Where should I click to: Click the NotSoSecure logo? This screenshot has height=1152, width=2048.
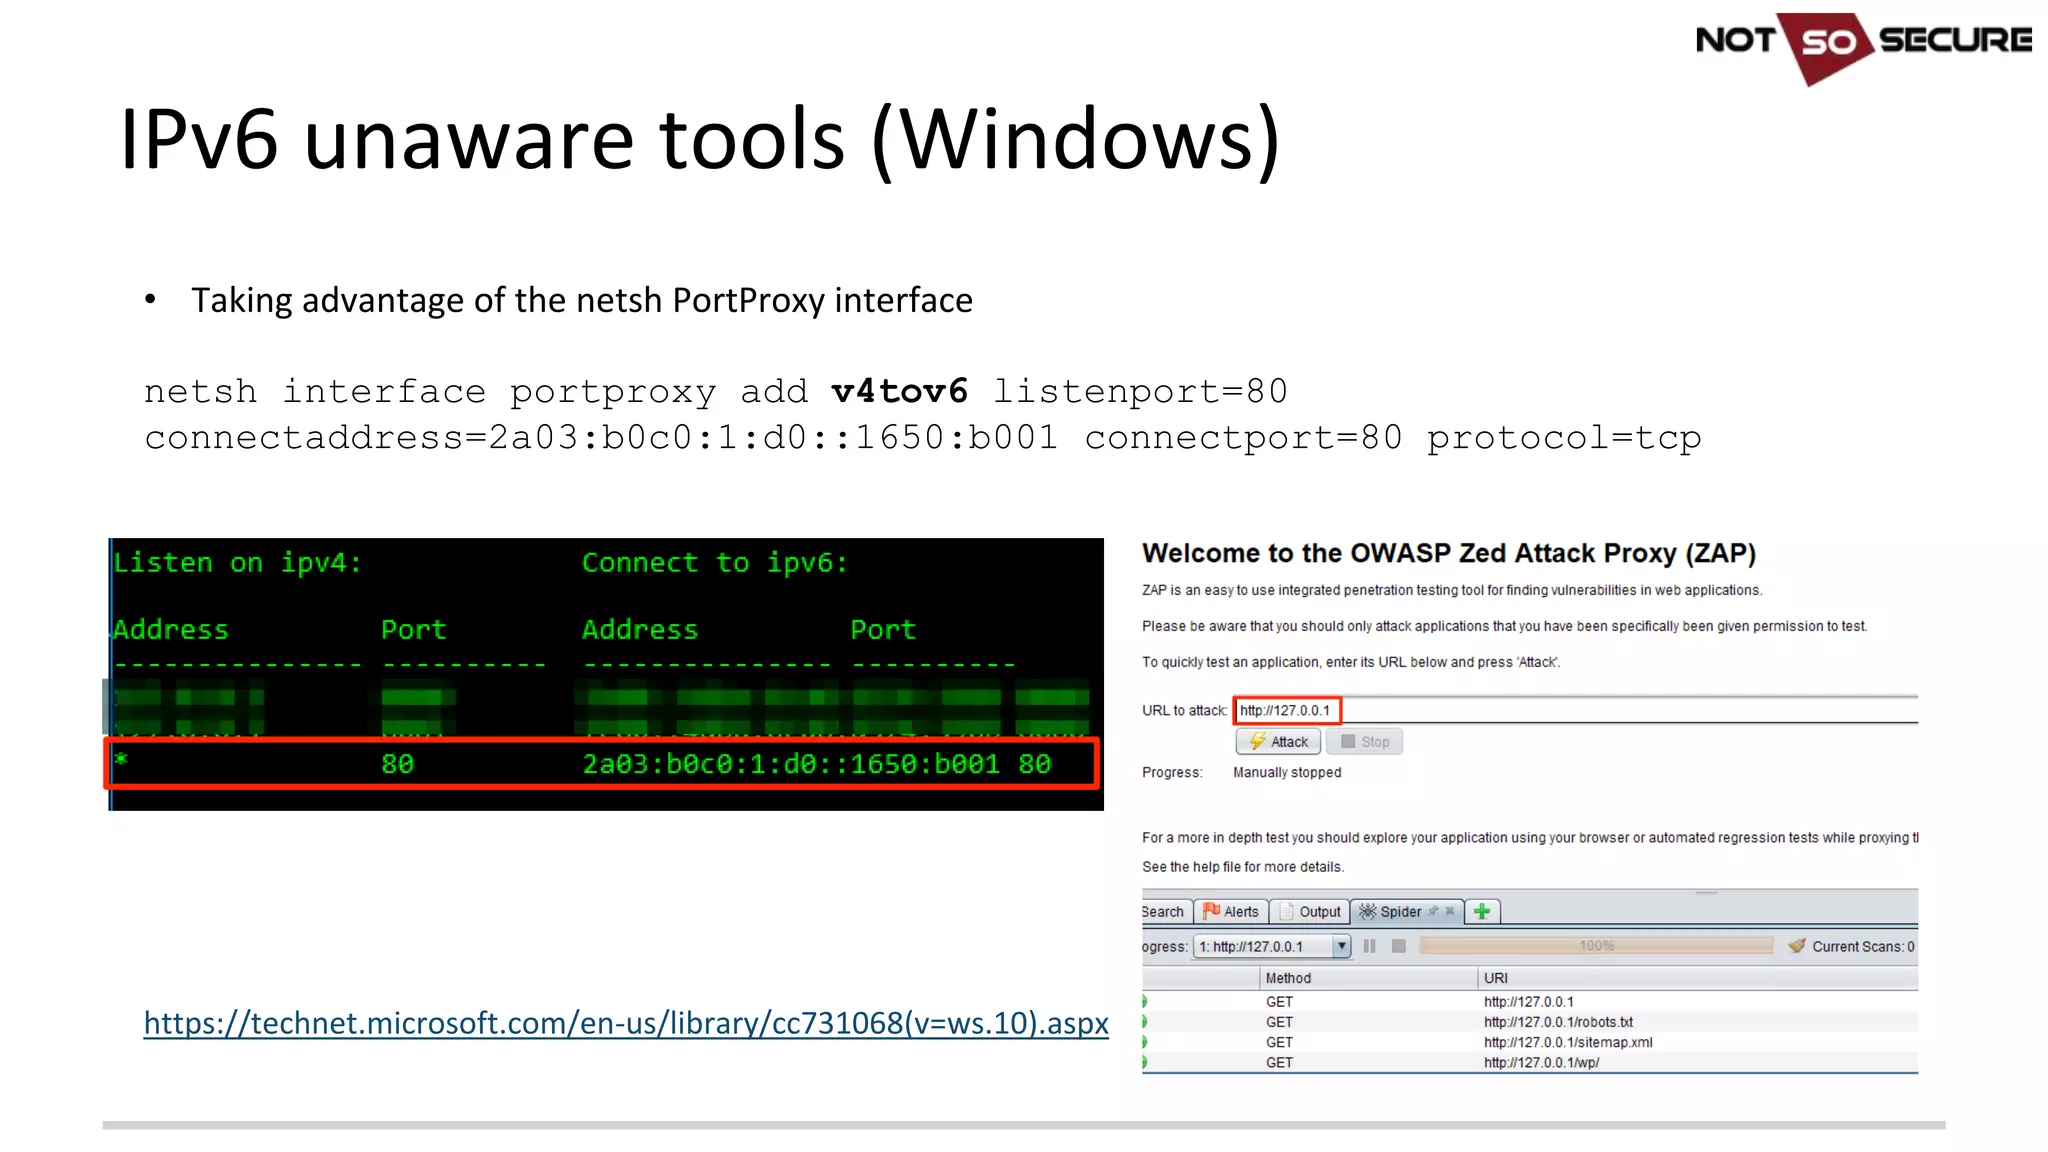pyautogui.click(x=1863, y=47)
